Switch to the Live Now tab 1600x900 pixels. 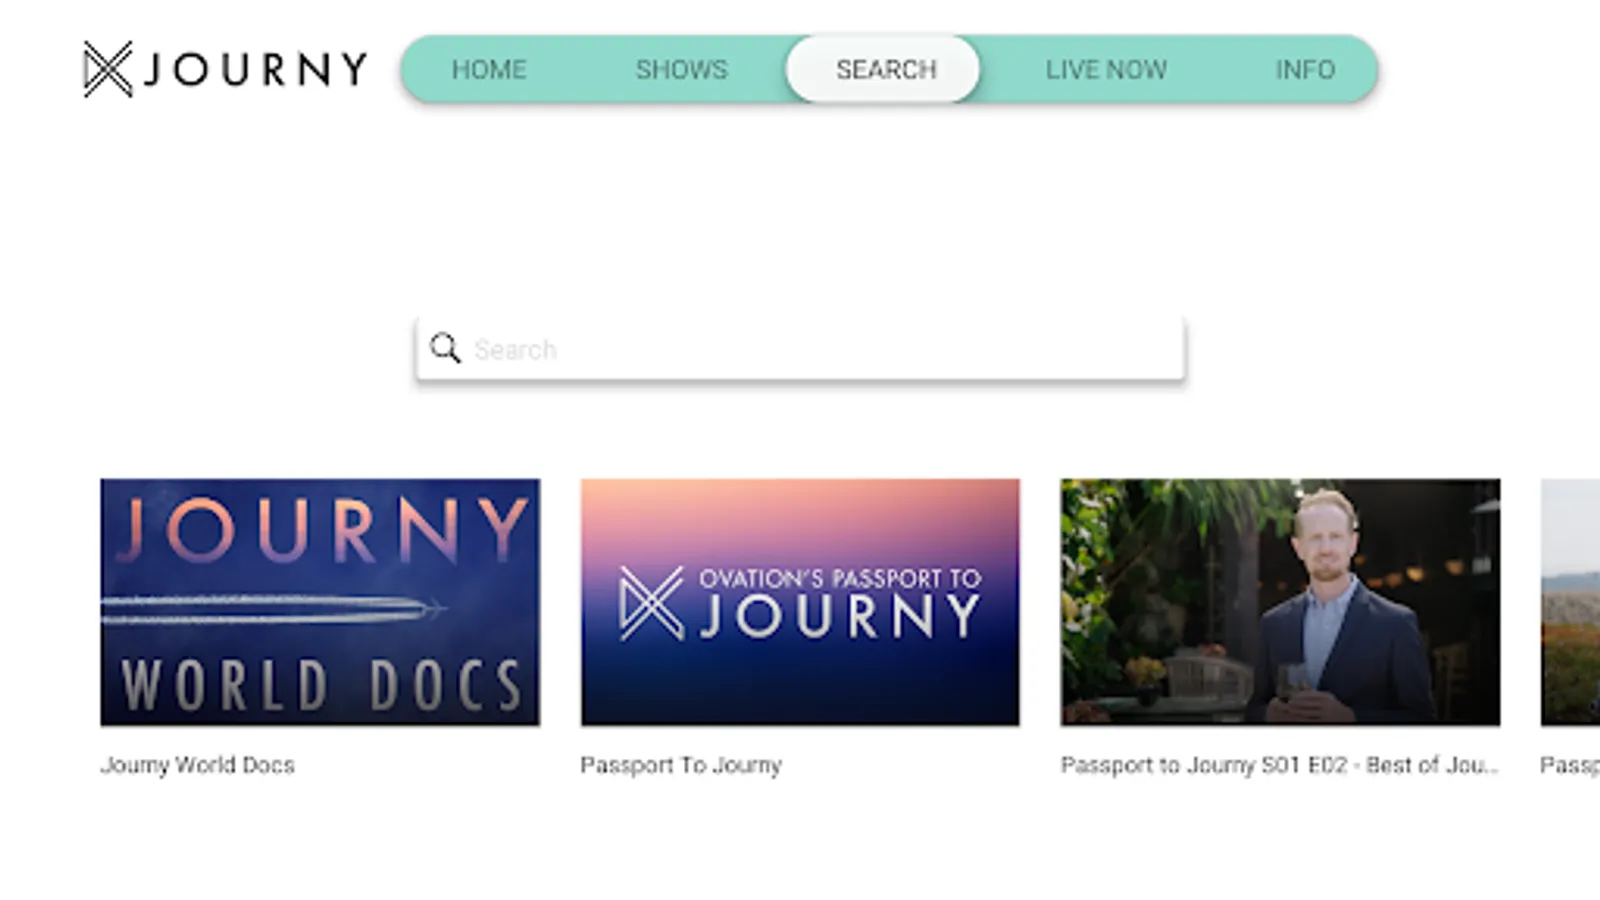point(1106,69)
